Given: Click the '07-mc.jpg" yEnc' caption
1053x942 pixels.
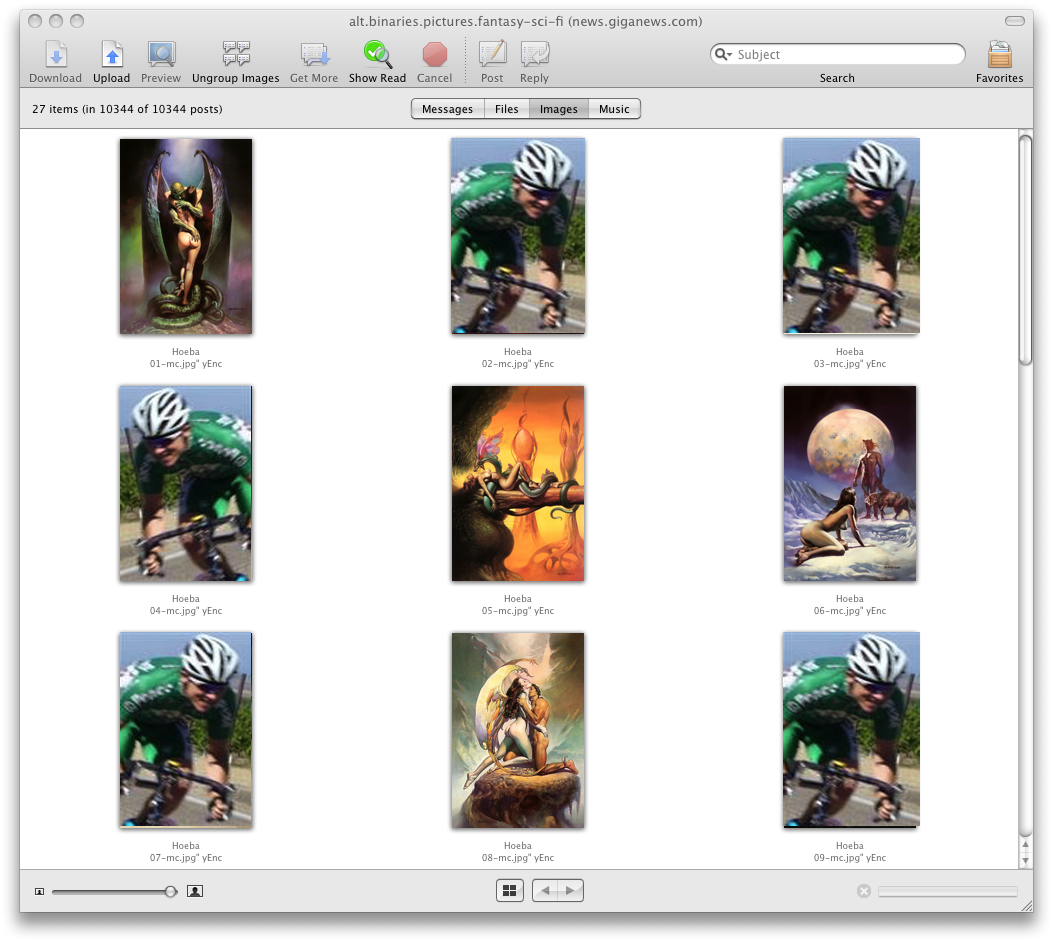Looking at the screenshot, I should [186, 858].
